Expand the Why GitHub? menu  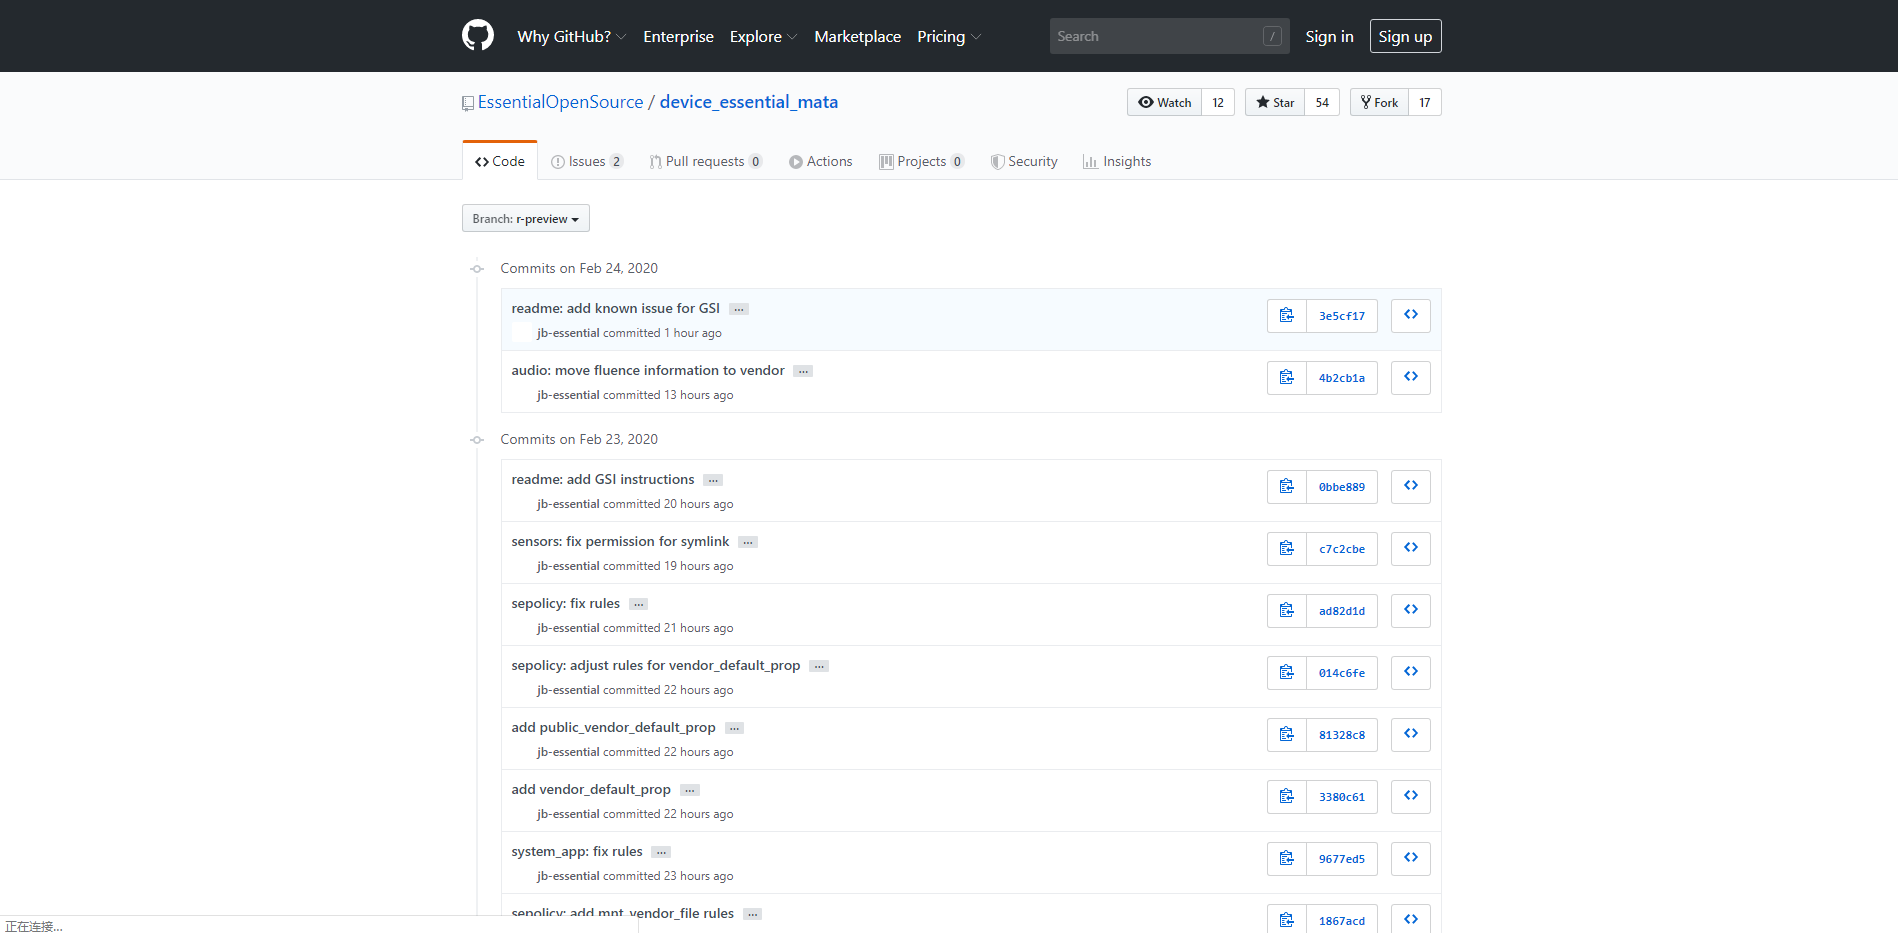pyautogui.click(x=571, y=37)
